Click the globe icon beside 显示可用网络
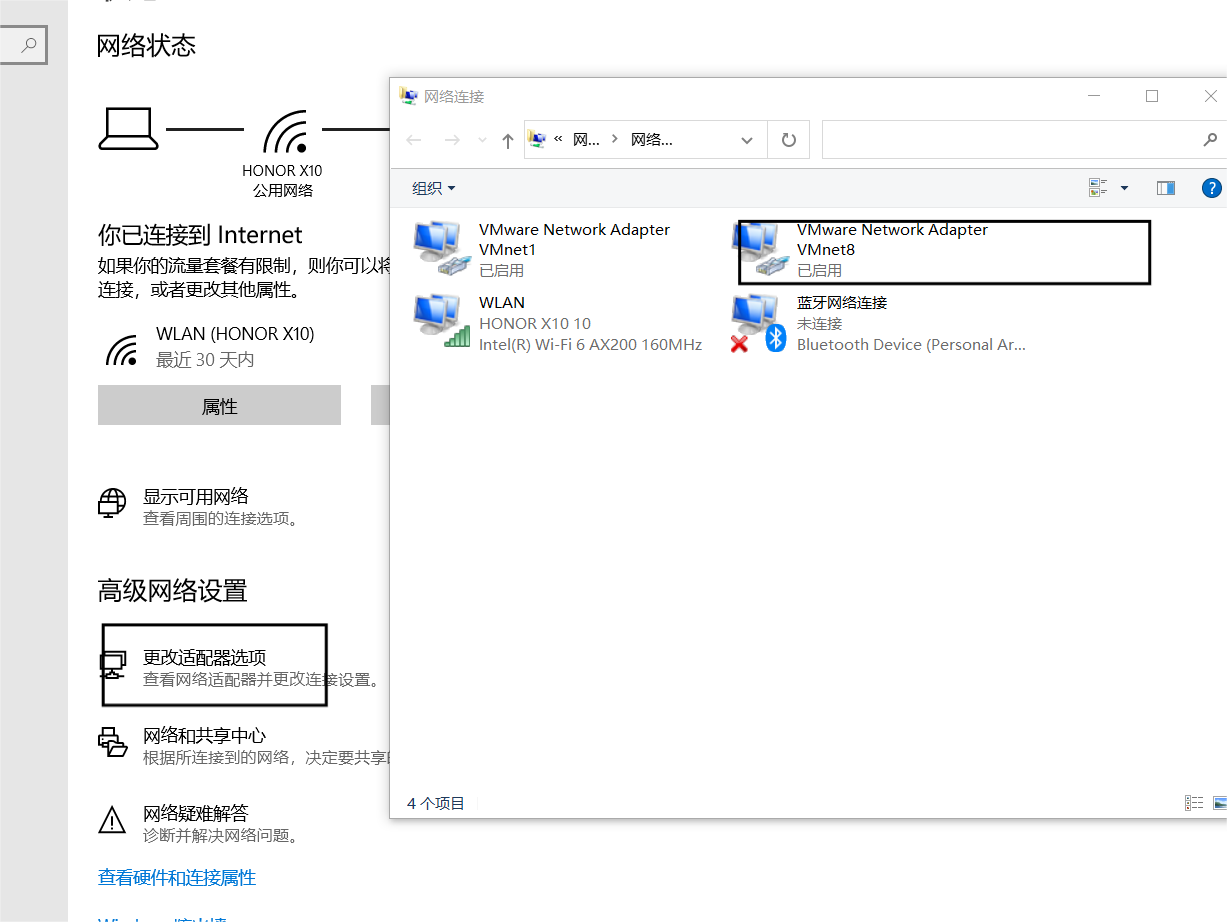The image size is (1227, 922). click(x=112, y=503)
